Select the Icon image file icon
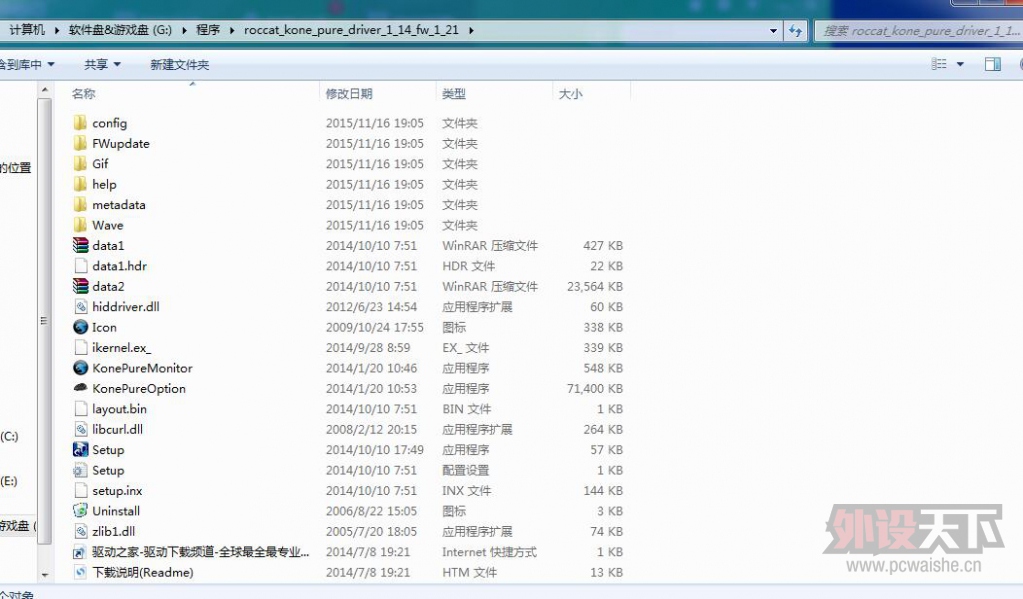Image resolution: width=1023 pixels, height=599 pixels. pyautogui.click(x=80, y=327)
